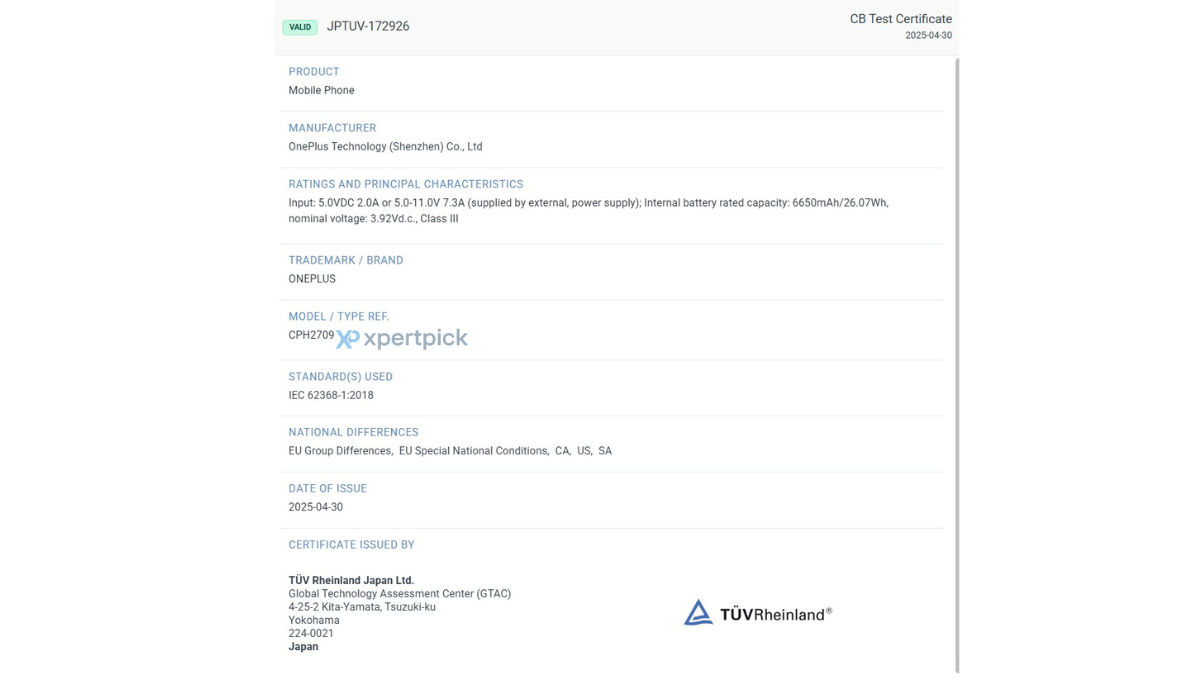Click model reference CPH2709

click(x=311, y=335)
